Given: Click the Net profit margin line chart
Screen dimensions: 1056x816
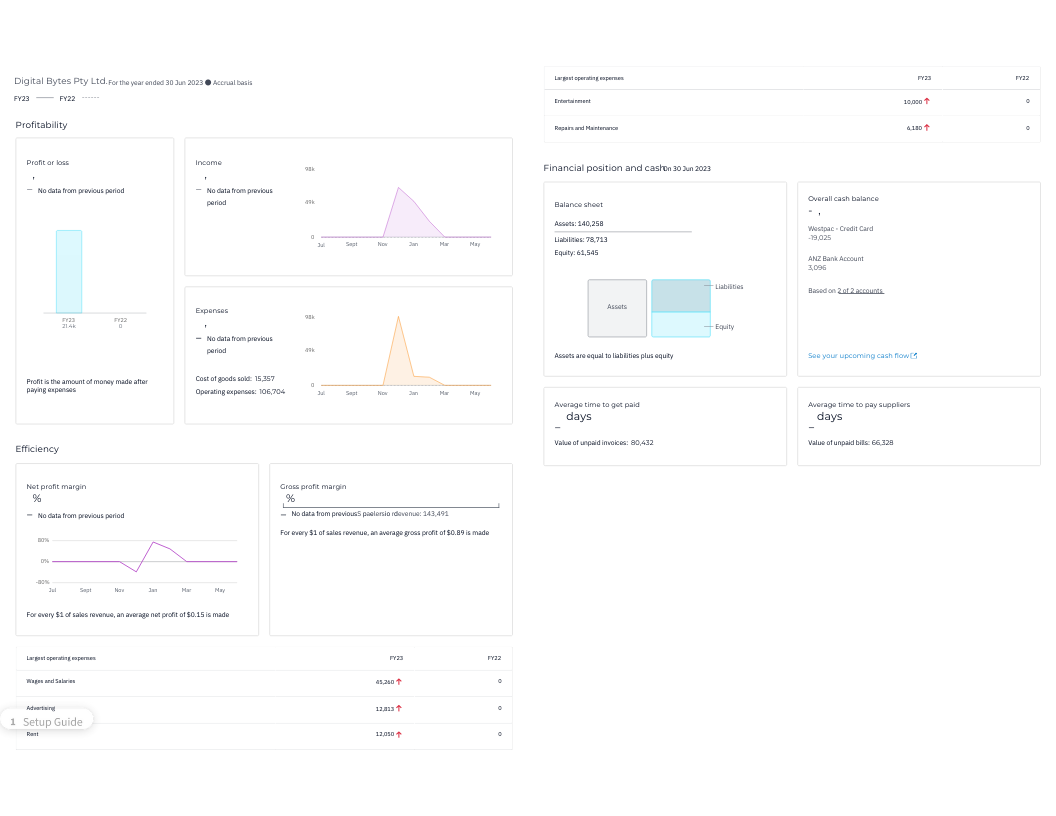Looking at the screenshot, I should pos(144,561).
